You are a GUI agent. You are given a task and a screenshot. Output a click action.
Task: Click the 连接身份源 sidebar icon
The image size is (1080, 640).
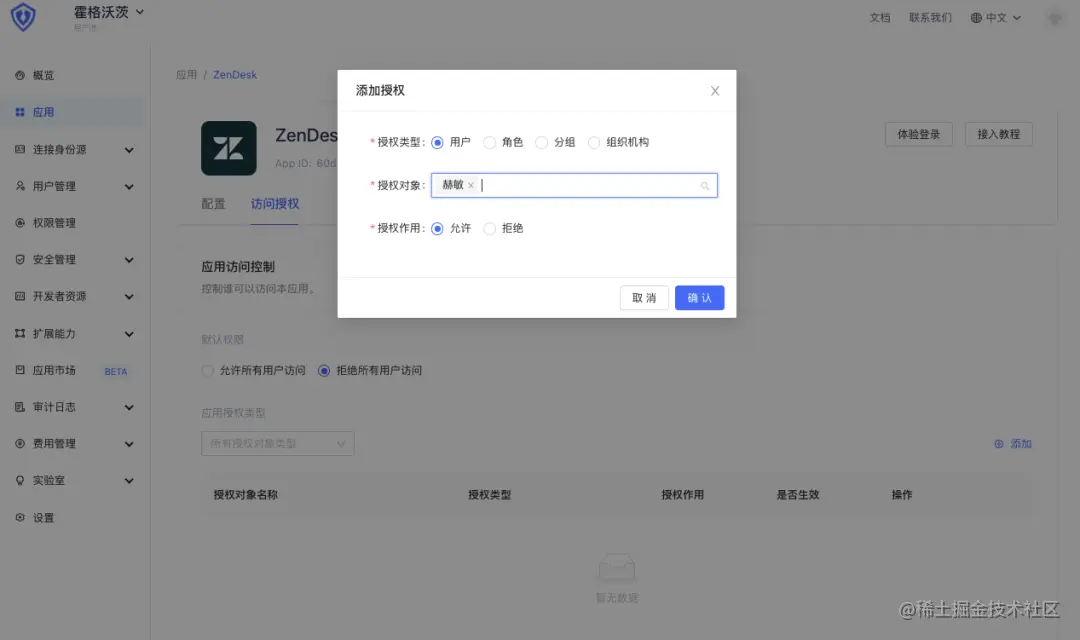click(x=20, y=149)
